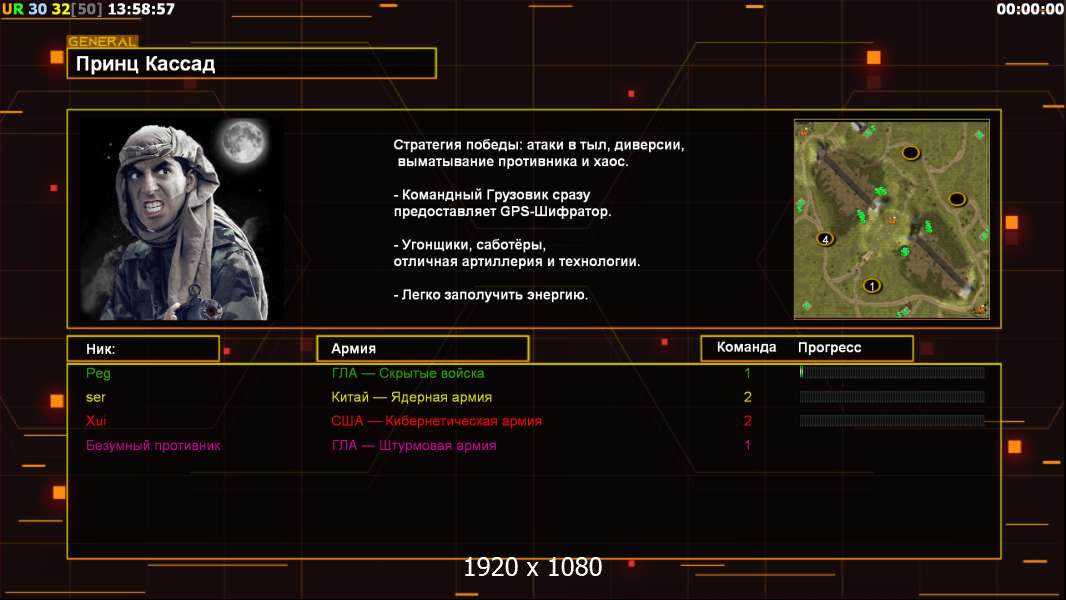Select the Армия column header
Image resolution: width=1066 pixels, height=600 pixels.
tap(423, 349)
